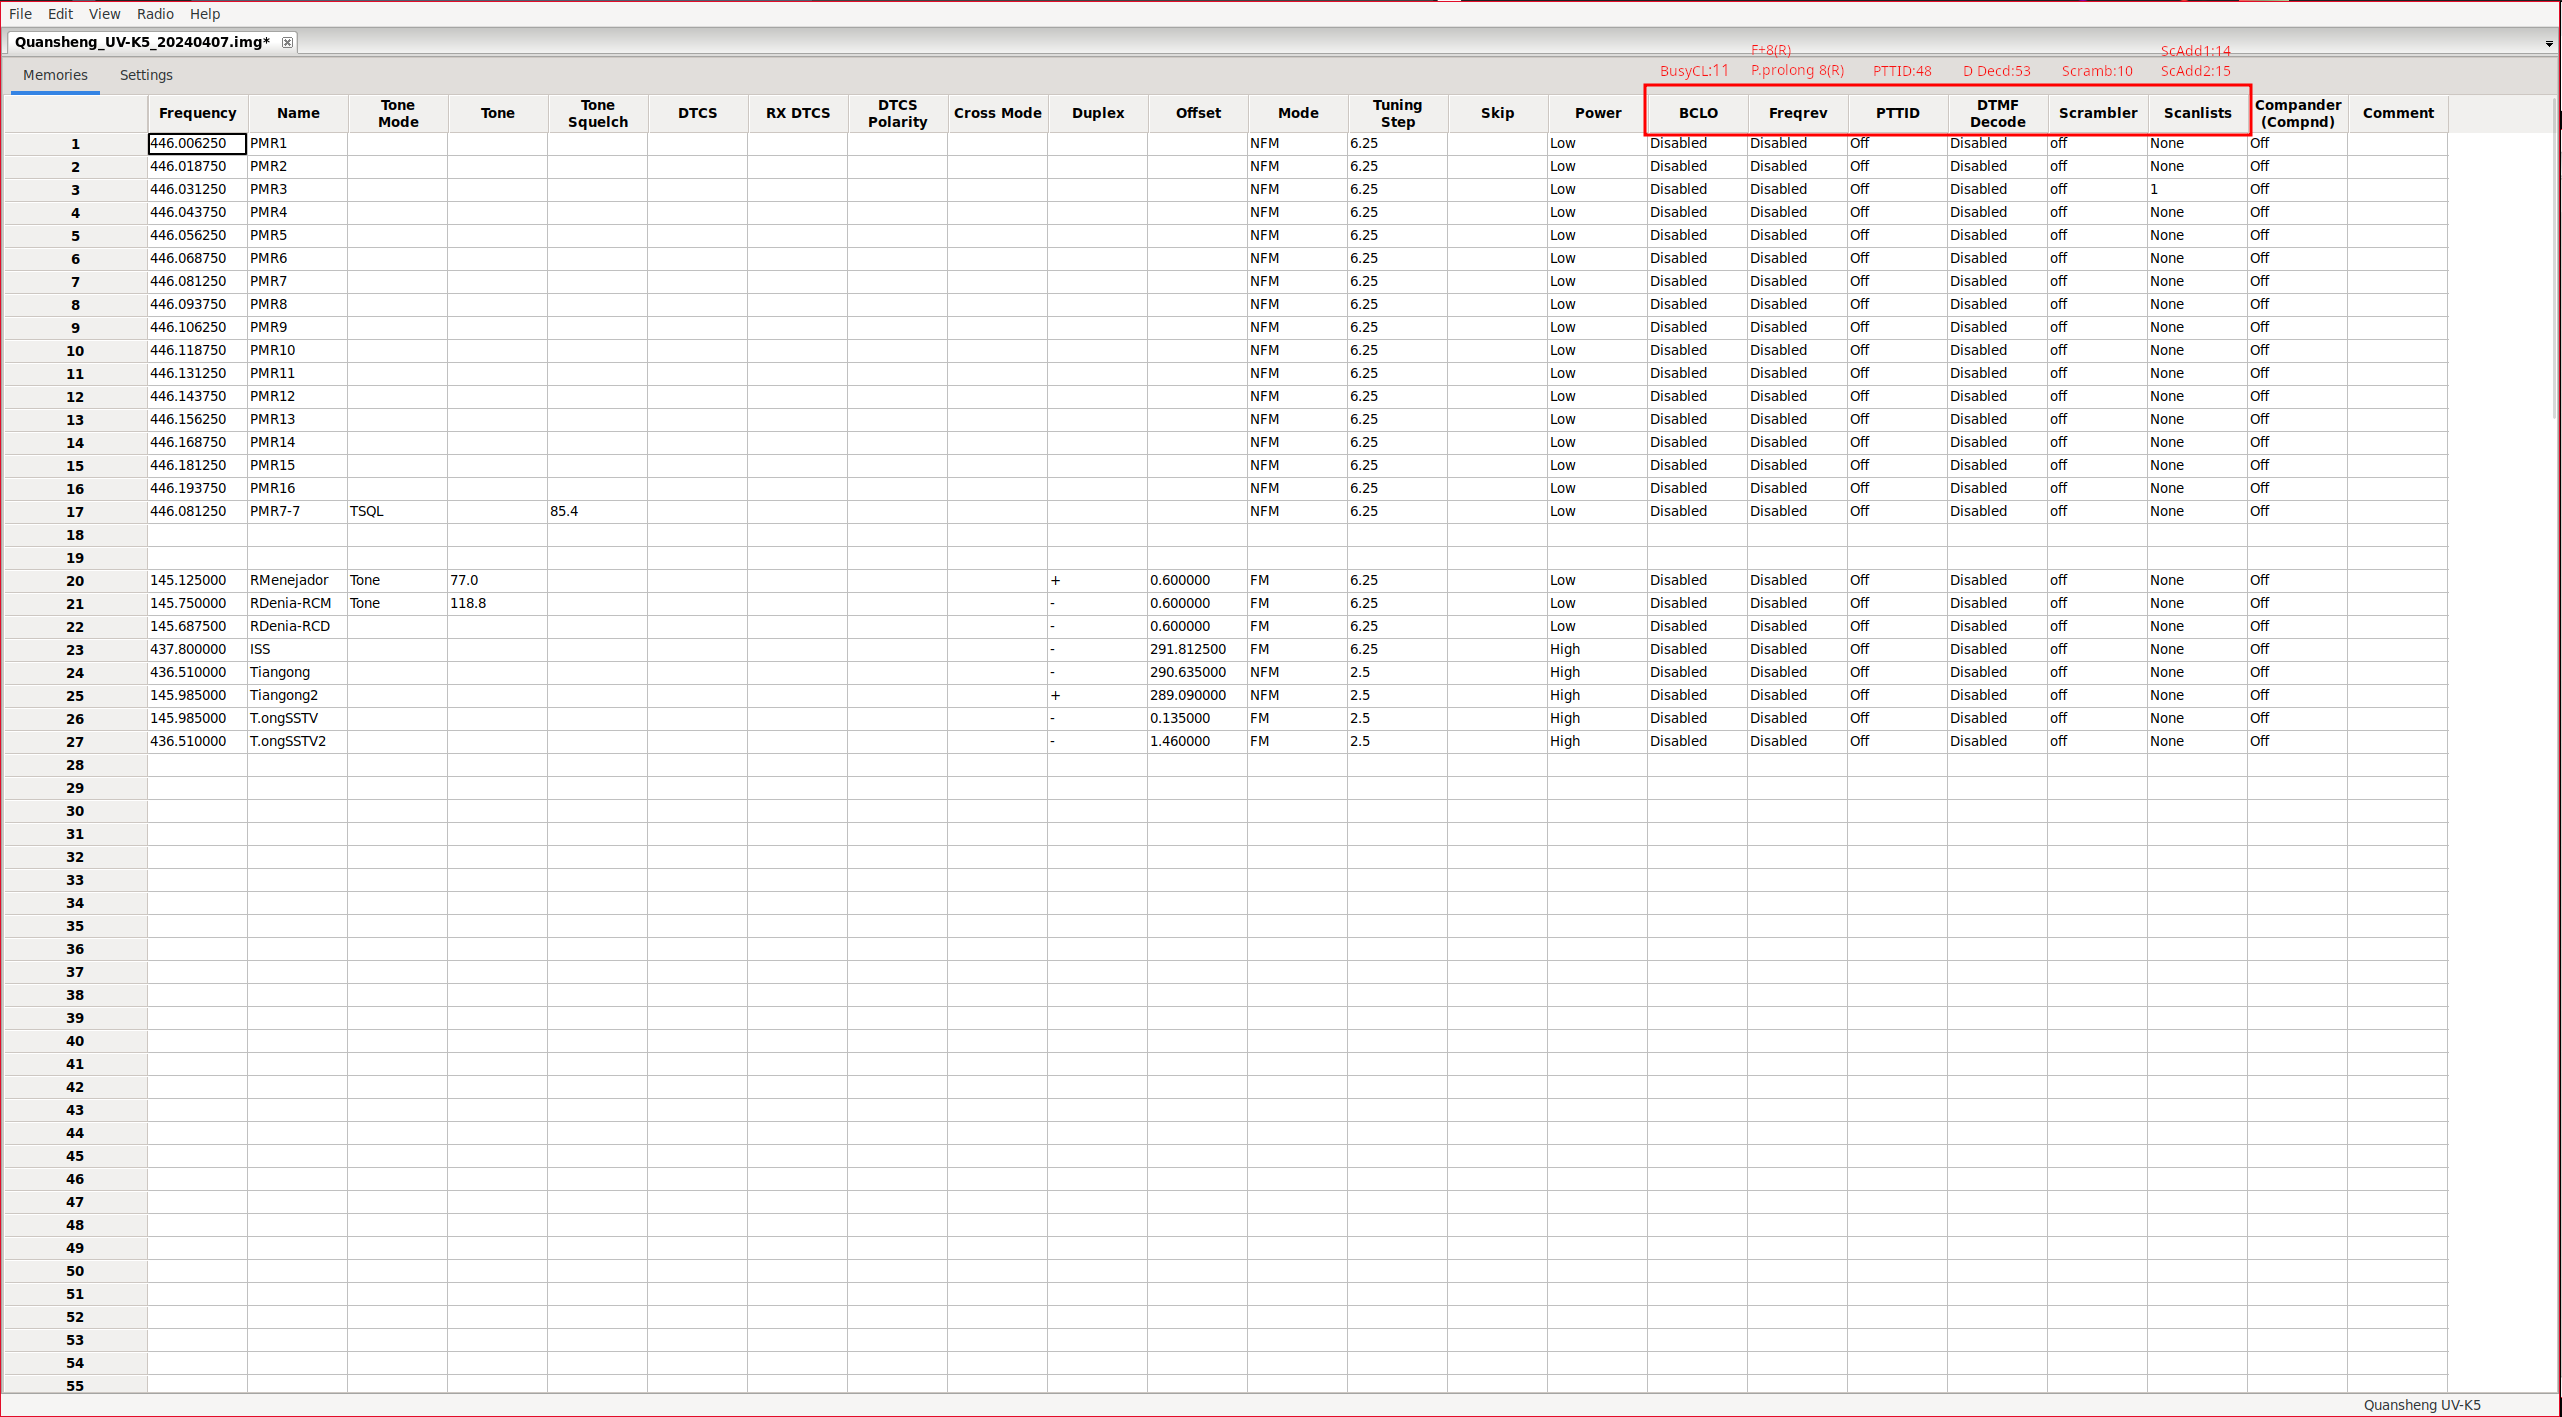Close the Quansheng_UV-K5 file tab
Viewport: 2562px width, 1417px height.
[x=287, y=42]
